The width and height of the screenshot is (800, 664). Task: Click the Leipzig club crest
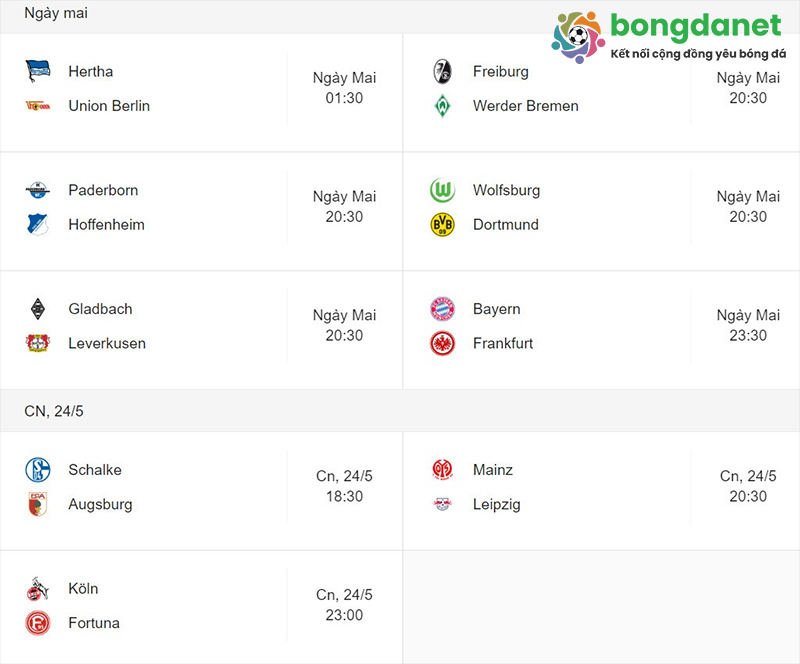pyautogui.click(x=444, y=504)
